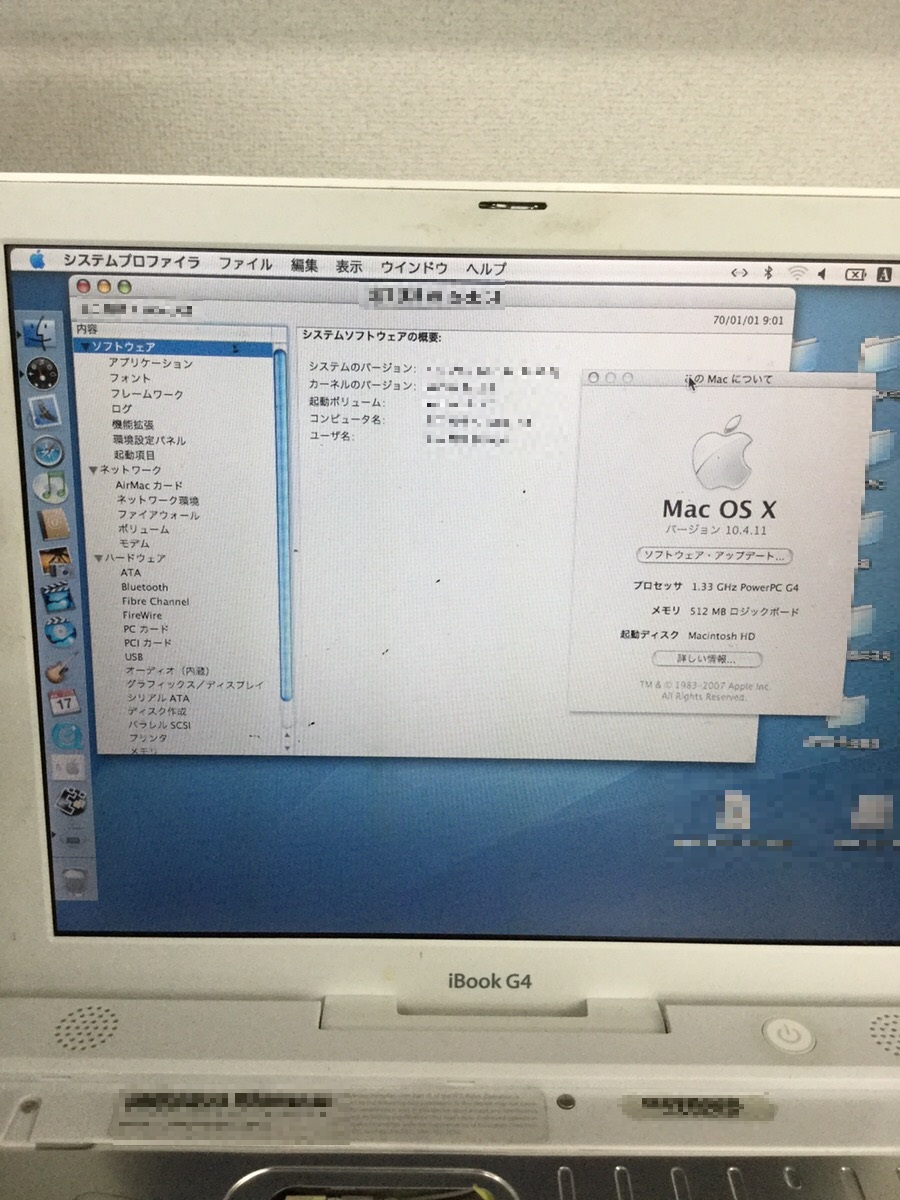Select 環境設定パネル in the contents list
Image resolution: width=900 pixels, height=1200 pixels.
(149, 440)
